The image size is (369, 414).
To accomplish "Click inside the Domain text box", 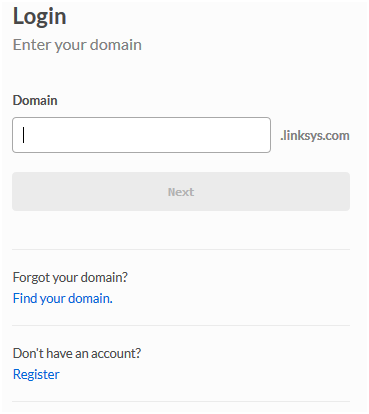I will [141, 135].
